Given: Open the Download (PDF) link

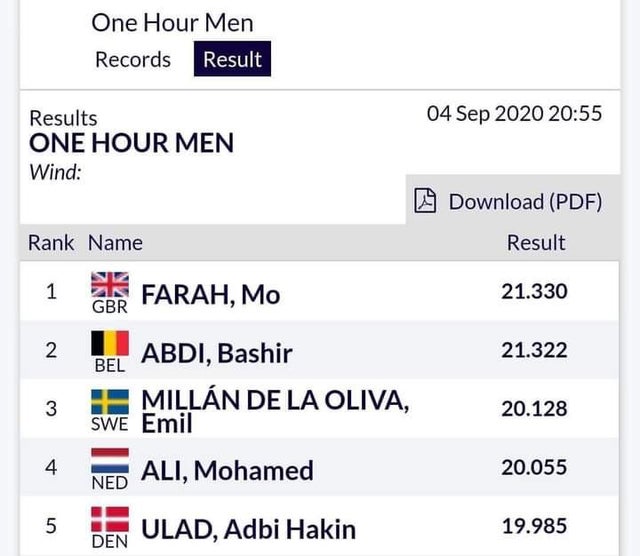Looking at the screenshot, I should click(509, 201).
